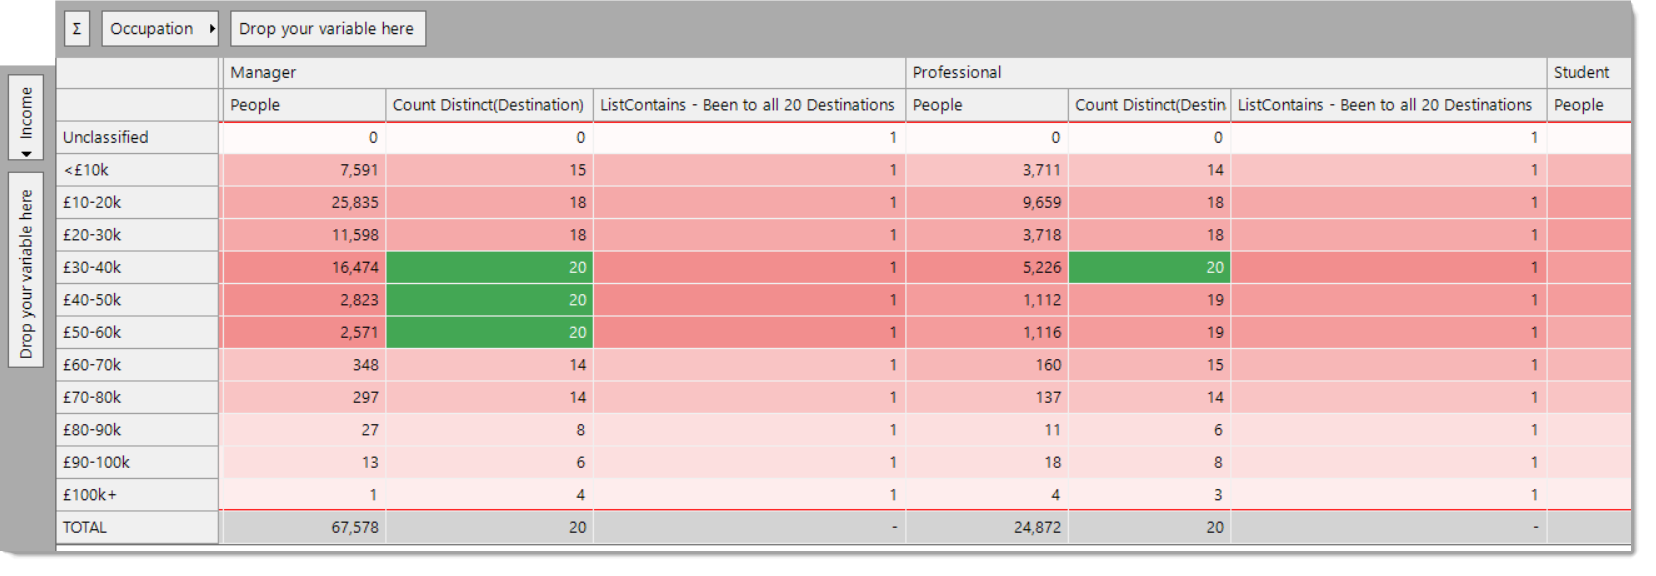Click the sigma statistics icon
Viewport: 1656px width, 576px height.
[x=77, y=29]
